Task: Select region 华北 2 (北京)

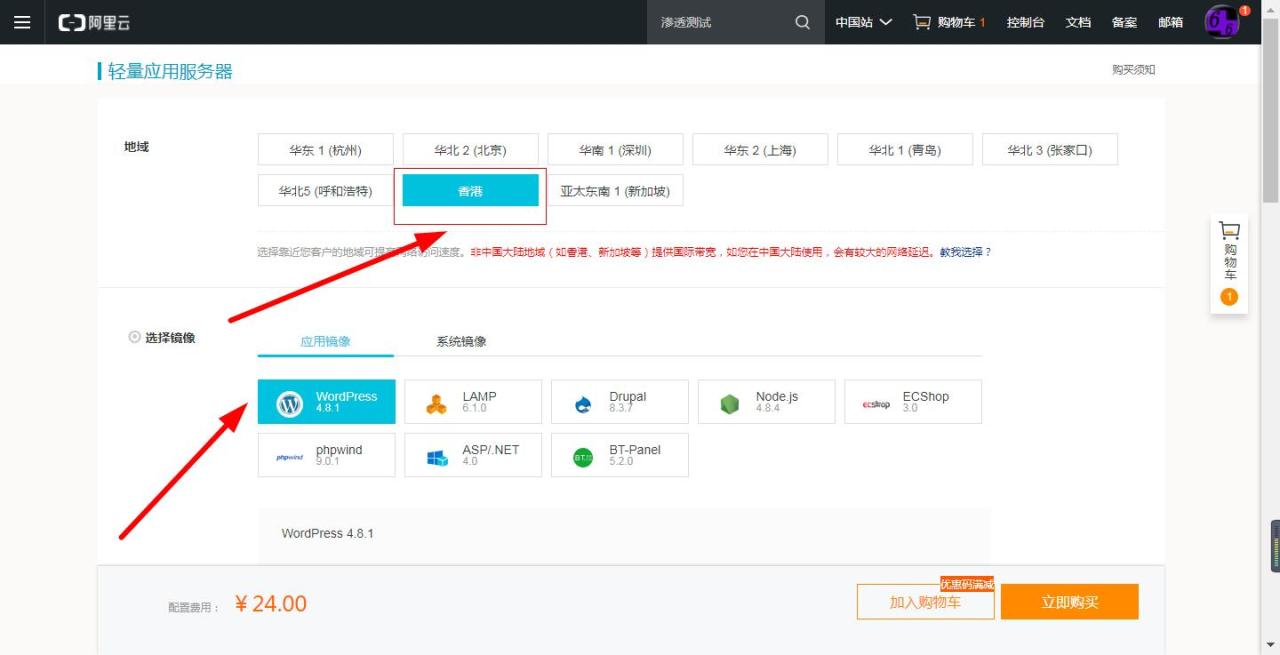Action: point(470,150)
